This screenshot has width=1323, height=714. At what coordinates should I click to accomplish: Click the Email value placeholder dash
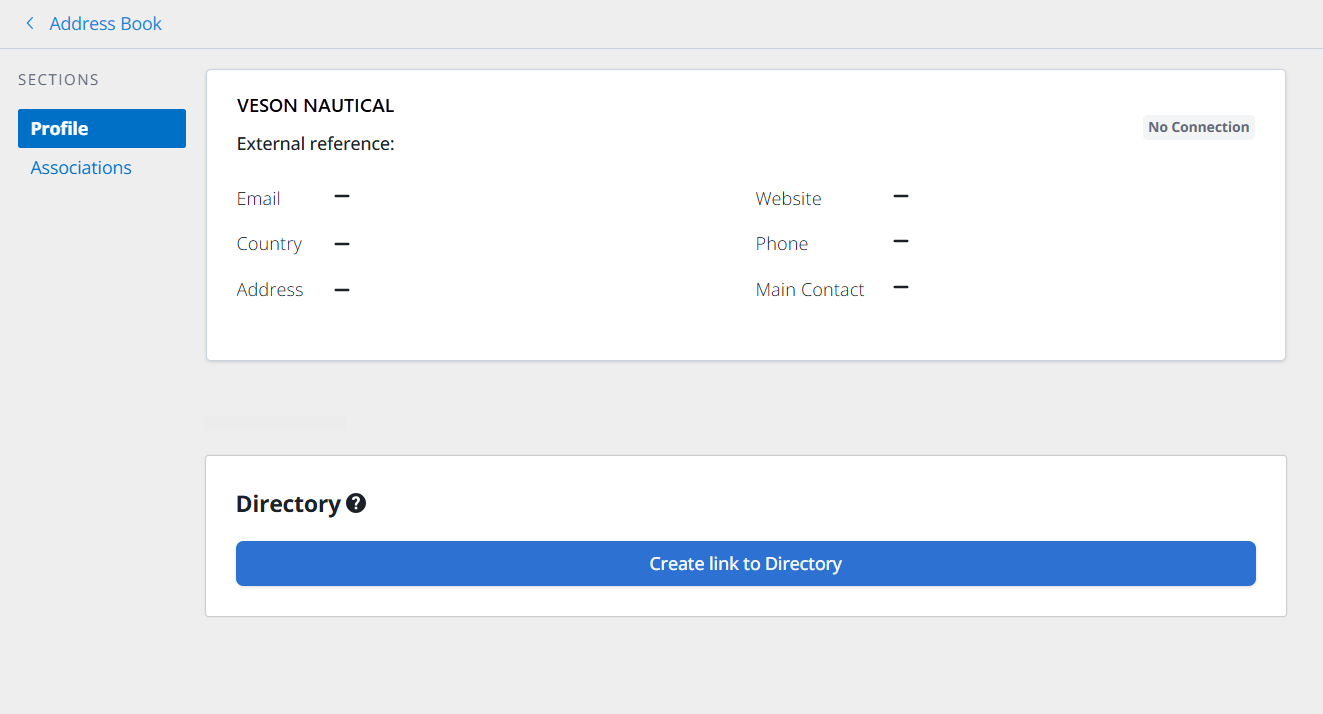(x=341, y=197)
